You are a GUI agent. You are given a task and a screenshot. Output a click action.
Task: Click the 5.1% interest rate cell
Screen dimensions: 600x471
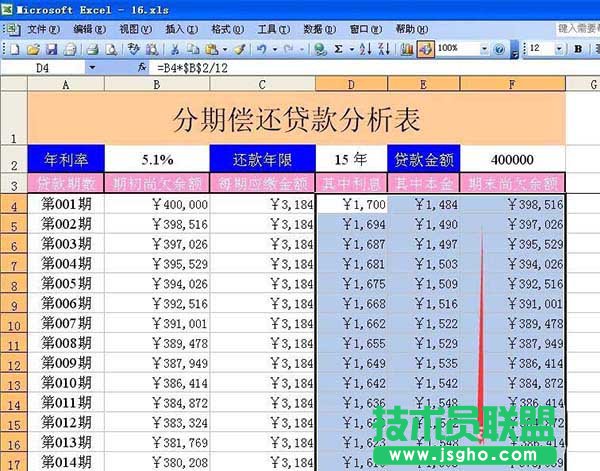(157, 158)
